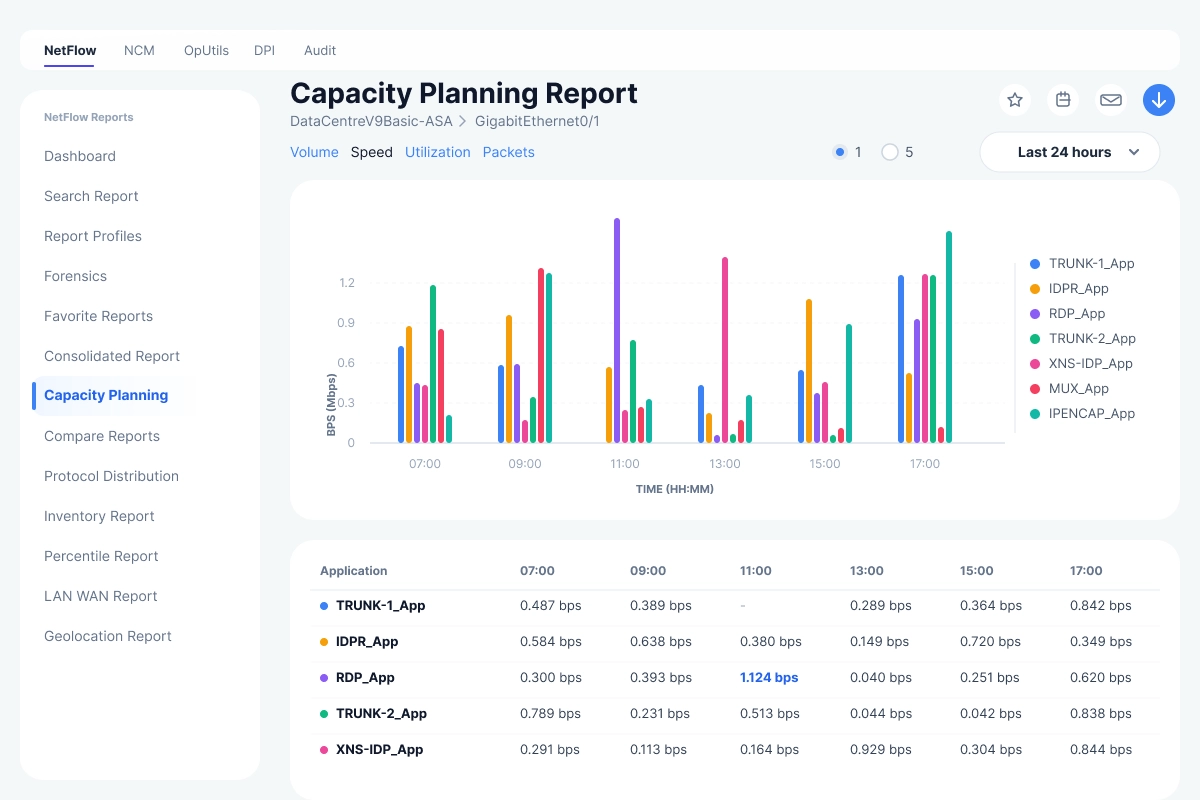Show the Speed view
This screenshot has height=800, width=1200.
coord(371,152)
